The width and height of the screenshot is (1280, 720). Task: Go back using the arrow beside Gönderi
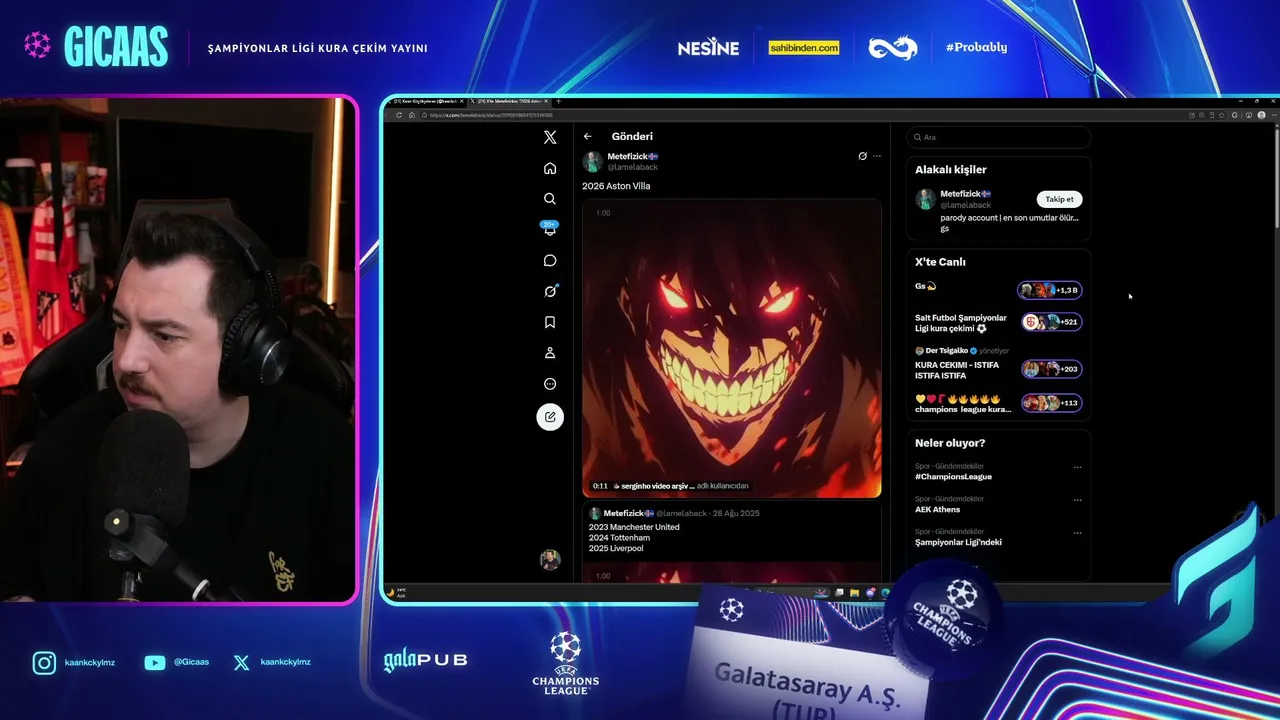click(588, 136)
